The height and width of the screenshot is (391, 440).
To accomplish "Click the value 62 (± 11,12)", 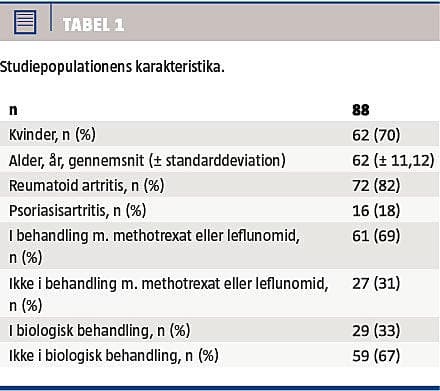I will (x=393, y=160).
